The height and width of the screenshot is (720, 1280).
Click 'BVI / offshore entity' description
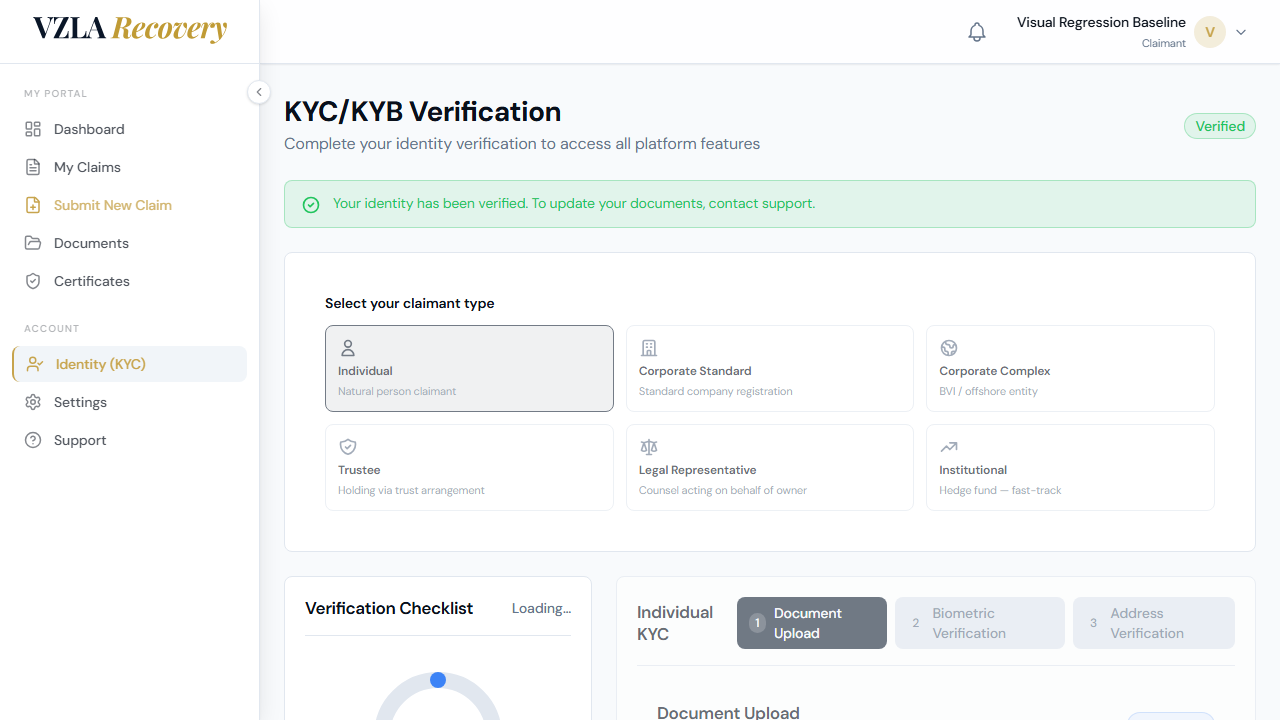(x=988, y=391)
